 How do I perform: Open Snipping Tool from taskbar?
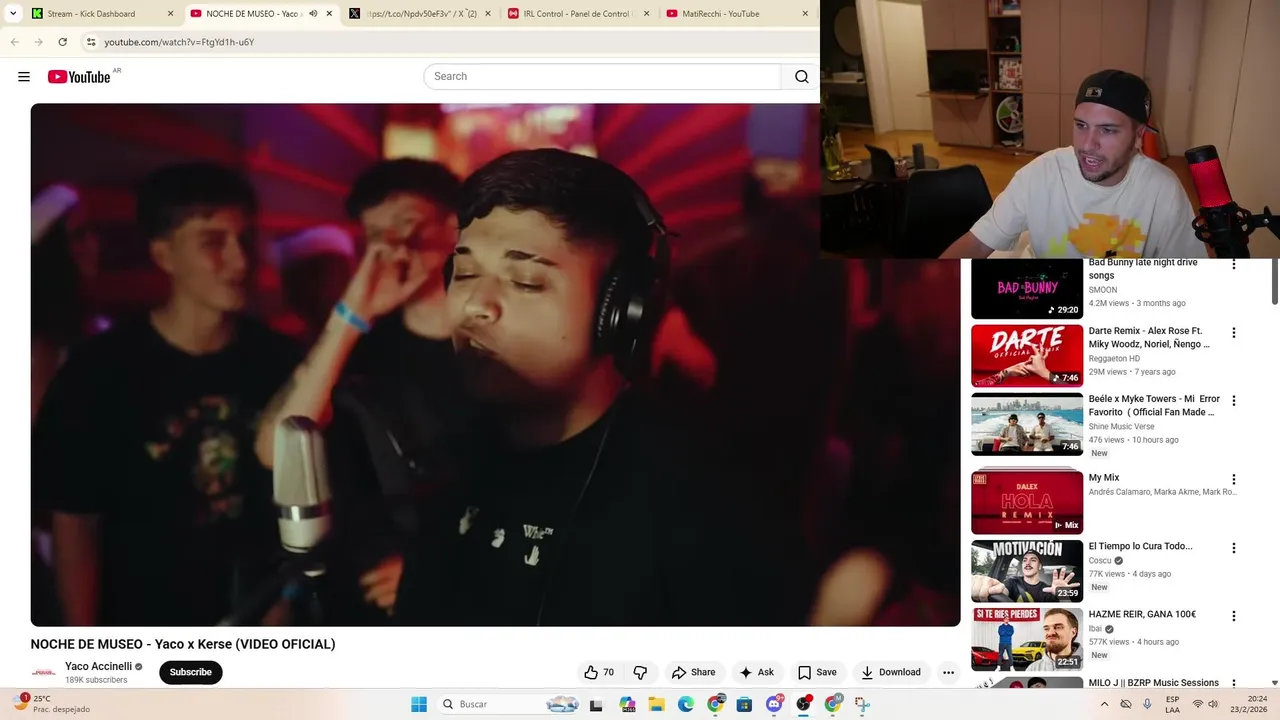862,704
